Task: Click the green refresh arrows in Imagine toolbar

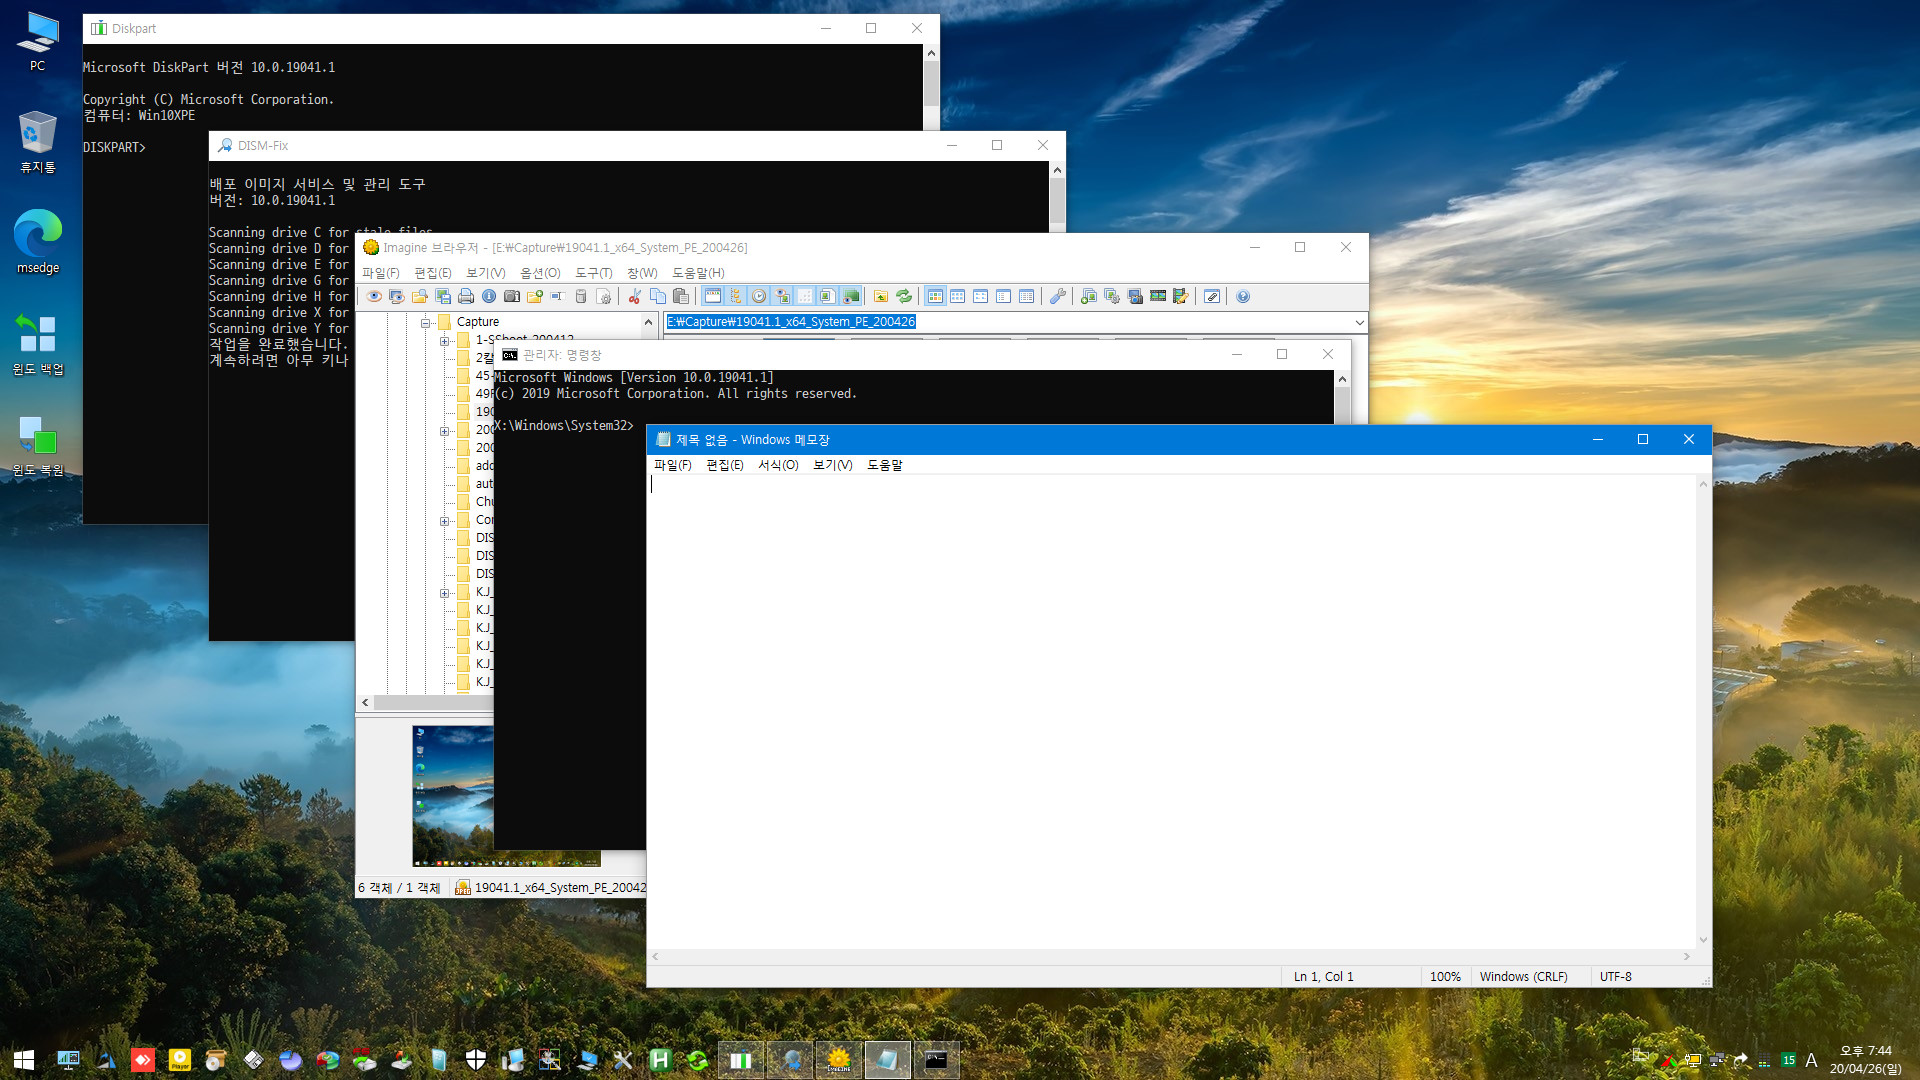Action: coord(904,296)
